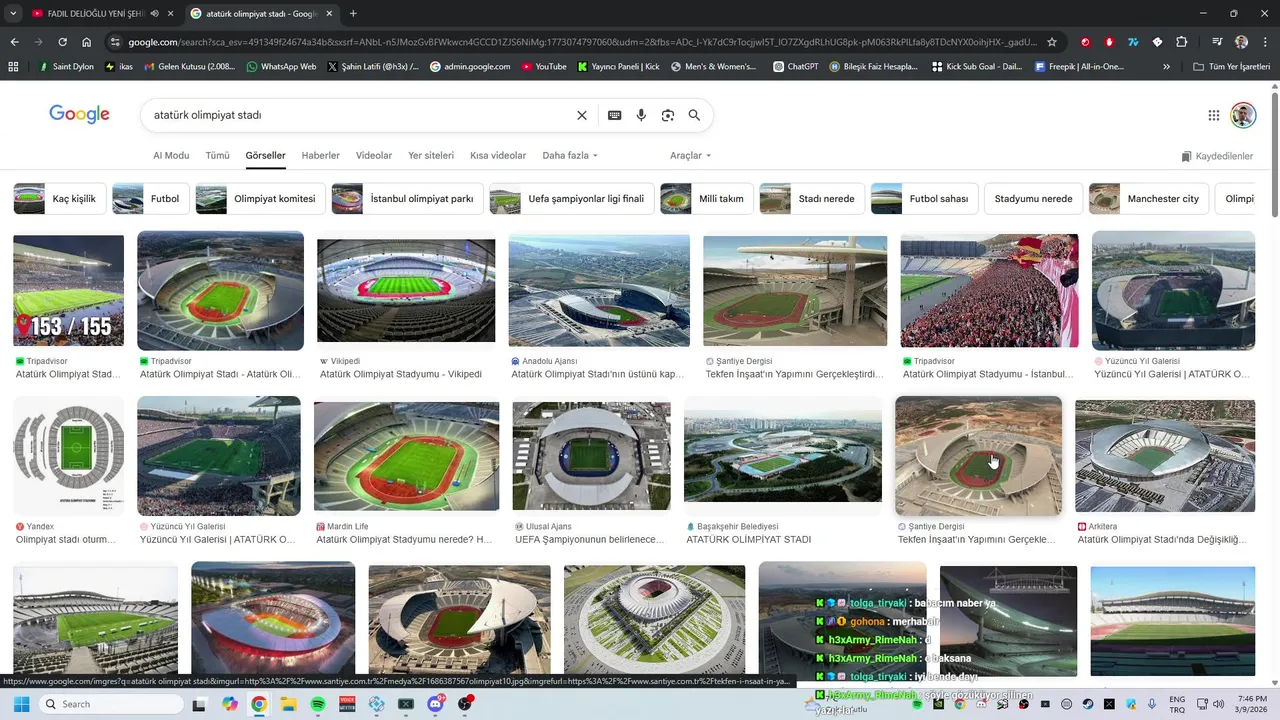
Task: View site information icon in address bar
Action: (115, 42)
